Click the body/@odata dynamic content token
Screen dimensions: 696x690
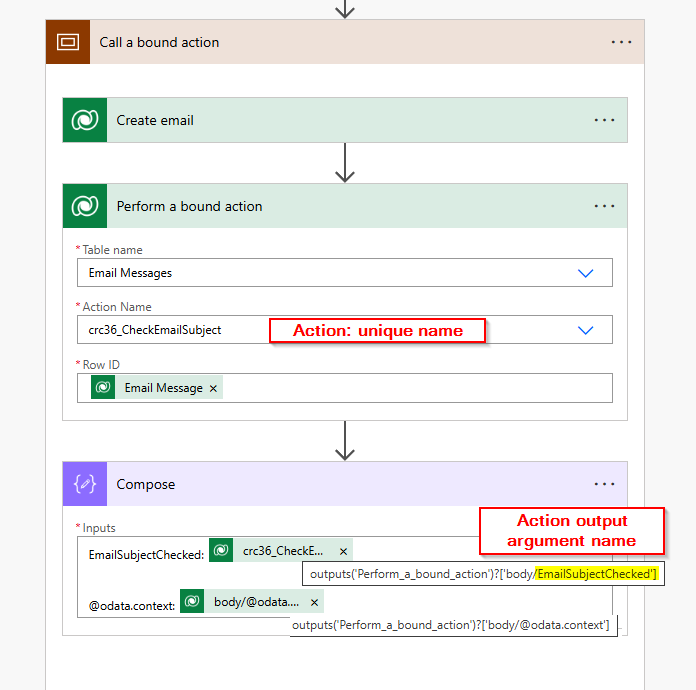[x=255, y=602]
